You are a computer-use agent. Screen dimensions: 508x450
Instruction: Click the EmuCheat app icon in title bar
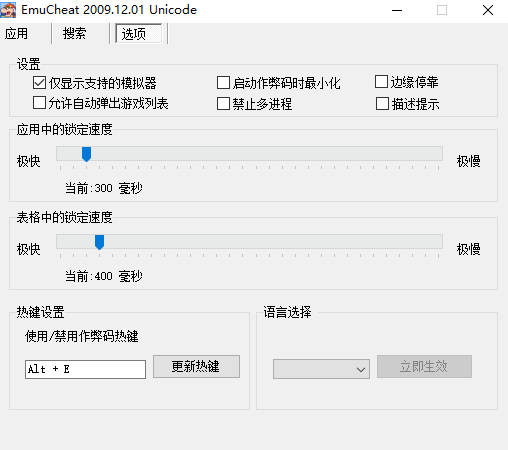8,10
